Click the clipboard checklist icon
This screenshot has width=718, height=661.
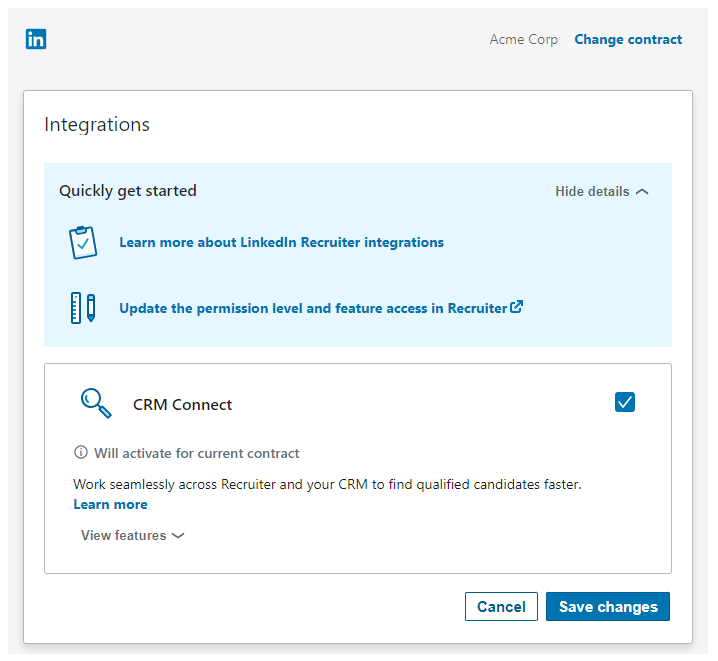[83, 242]
